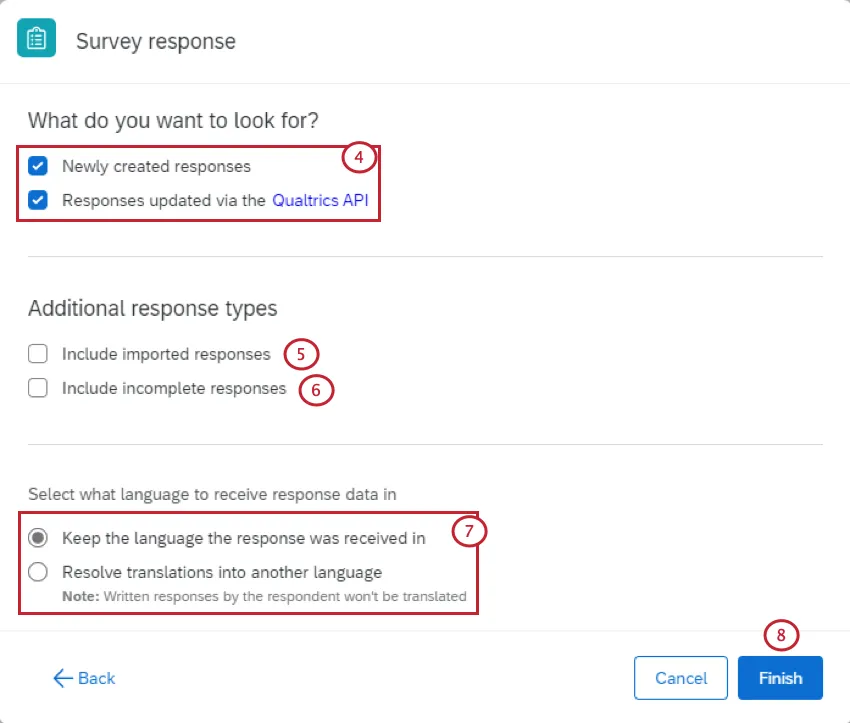Click the back arrow icon beside Back
850x723 pixels.
click(62, 678)
